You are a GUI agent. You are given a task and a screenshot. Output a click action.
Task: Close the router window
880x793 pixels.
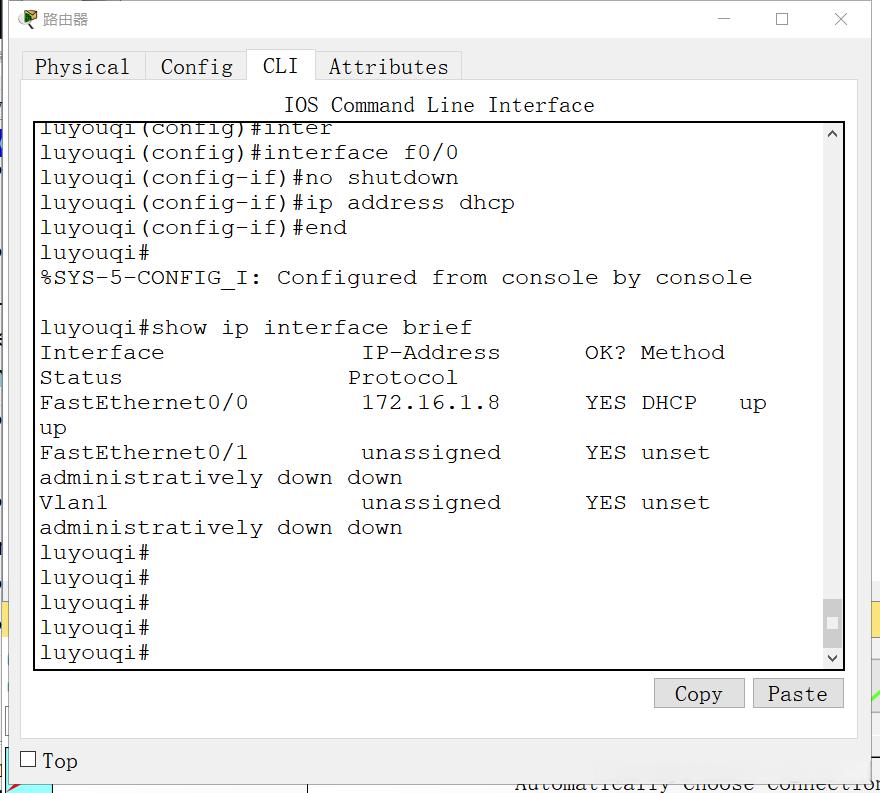(x=841, y=19)
